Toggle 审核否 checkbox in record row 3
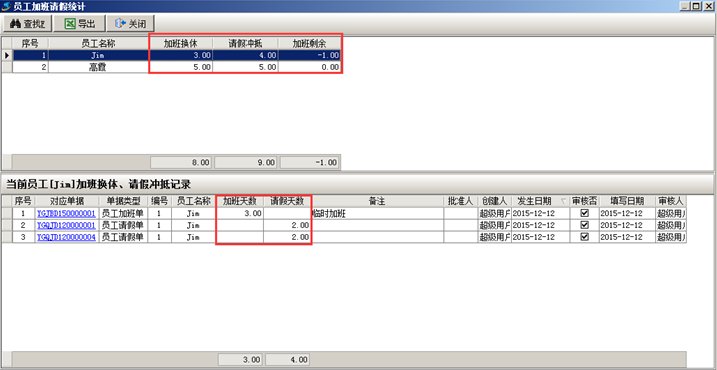 584,237
